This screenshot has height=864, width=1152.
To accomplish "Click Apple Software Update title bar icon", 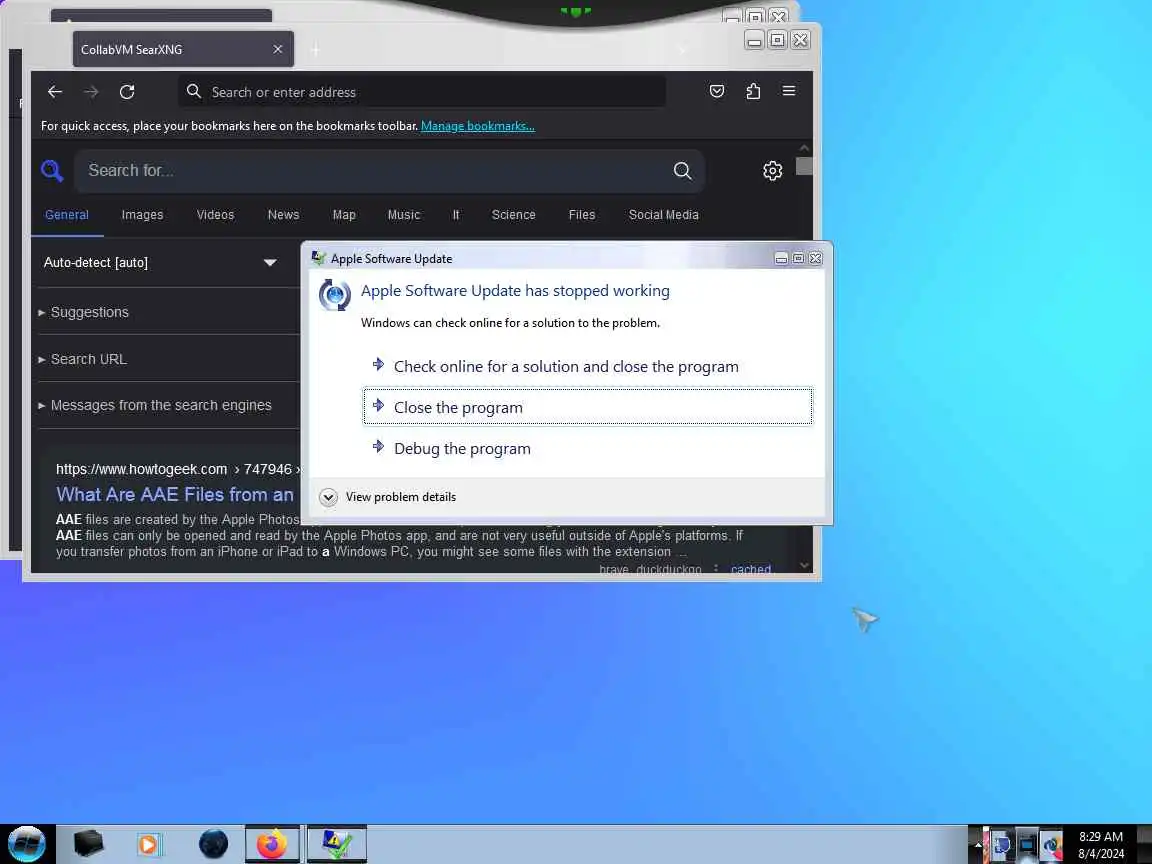I will click(x=318, y=258).
